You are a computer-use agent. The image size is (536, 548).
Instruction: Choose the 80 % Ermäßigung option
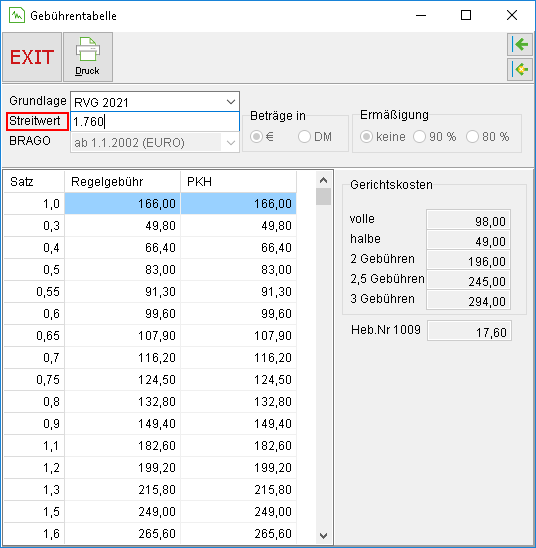472,136
